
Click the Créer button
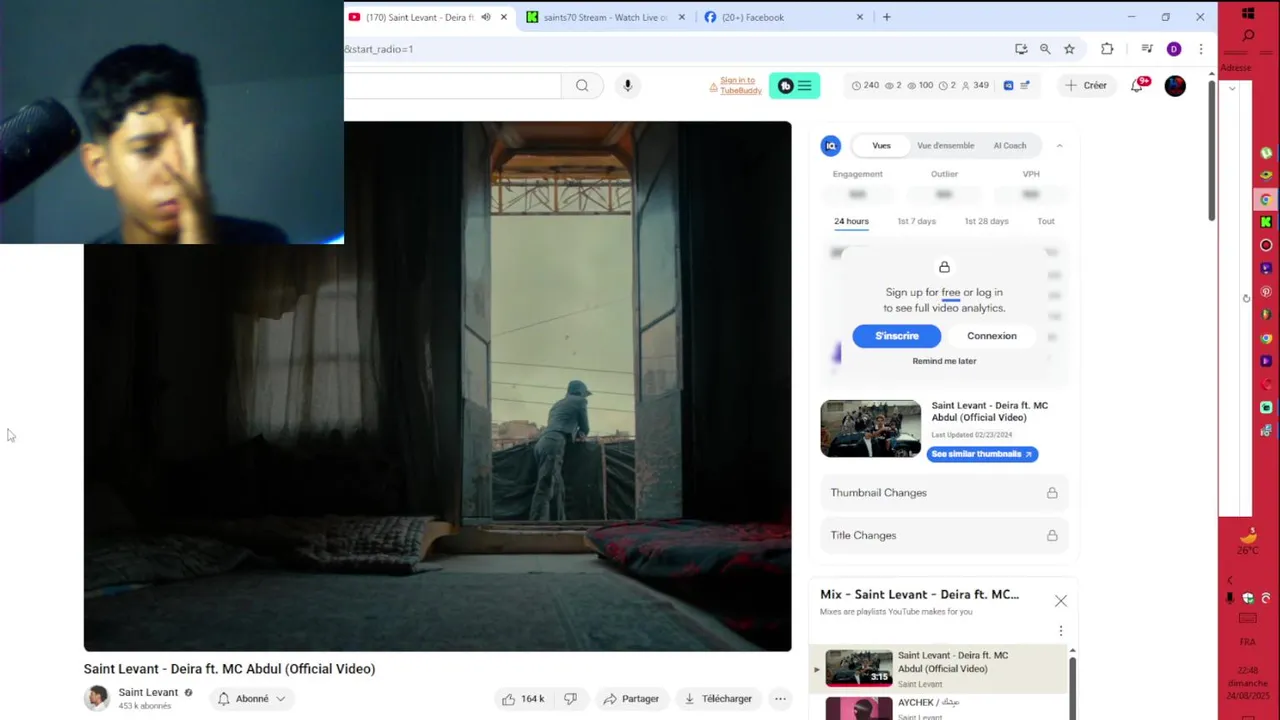click(x=1086, y=86)
